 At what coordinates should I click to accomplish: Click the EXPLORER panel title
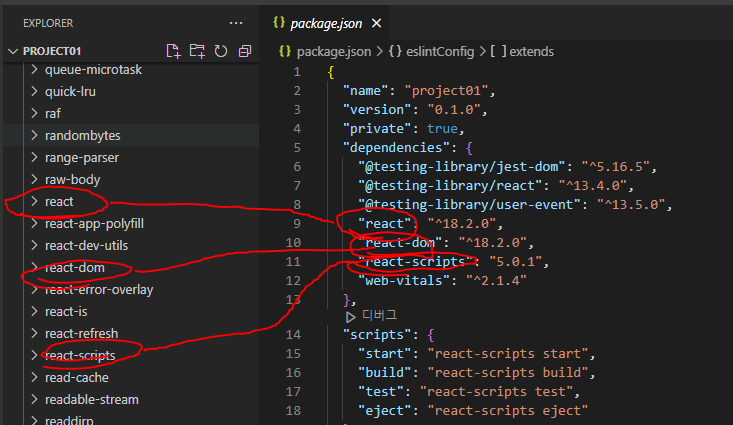click(48, 23)
